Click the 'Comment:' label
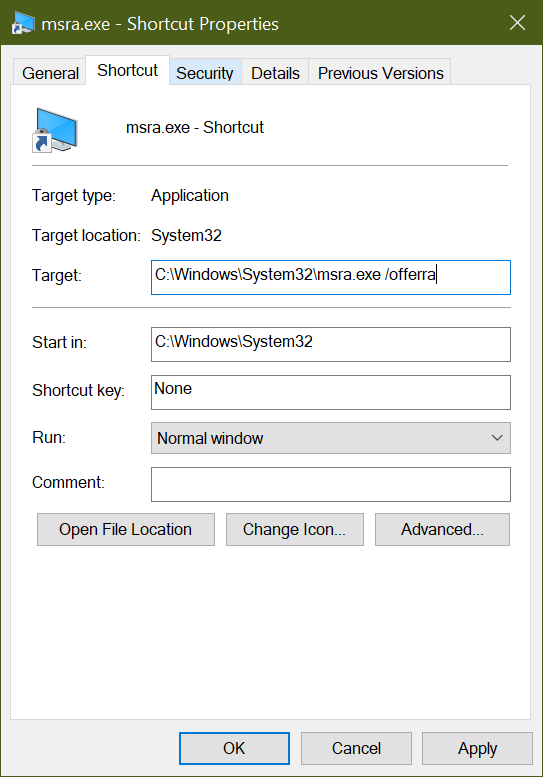 [x=68, y=482]
